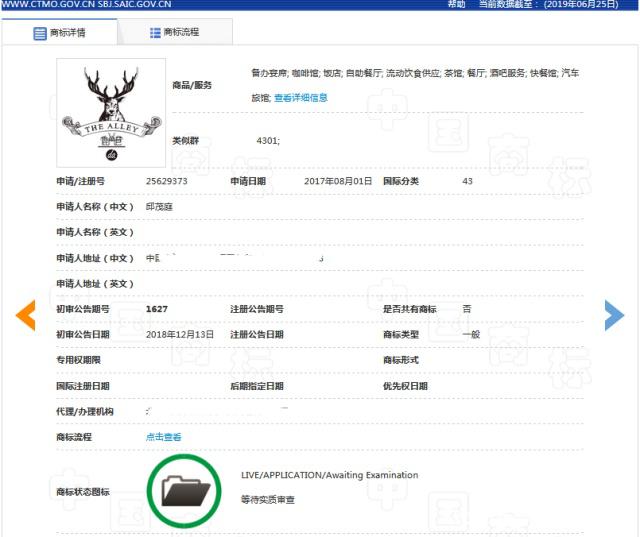Select shared trademark value 否
The width and height of the screenshot is (640, 537).
pyautogui.click(x=467, y=309)
